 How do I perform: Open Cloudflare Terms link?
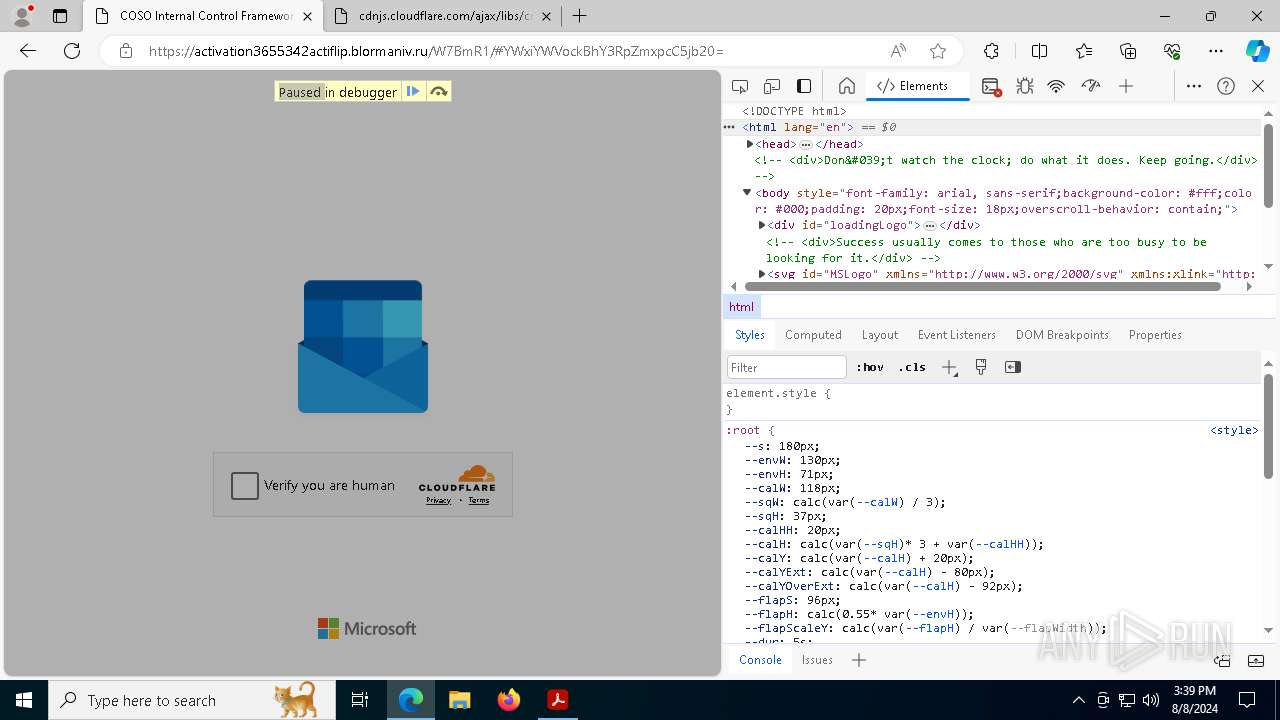coord(479,500)
